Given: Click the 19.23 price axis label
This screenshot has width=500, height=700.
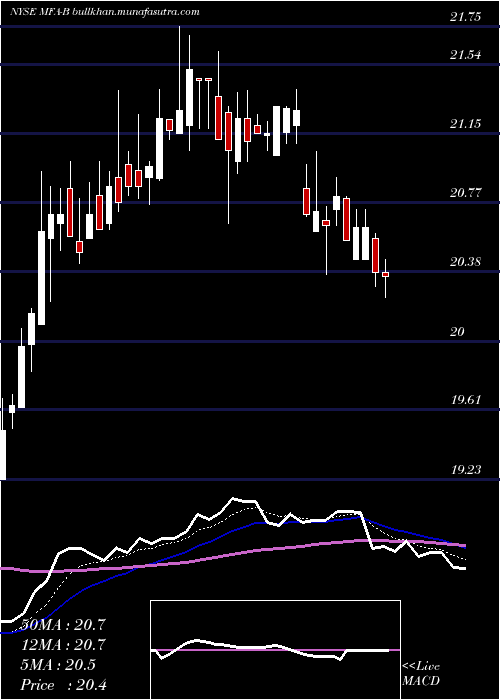Looking at the screenshot, I should click(466, 469).
